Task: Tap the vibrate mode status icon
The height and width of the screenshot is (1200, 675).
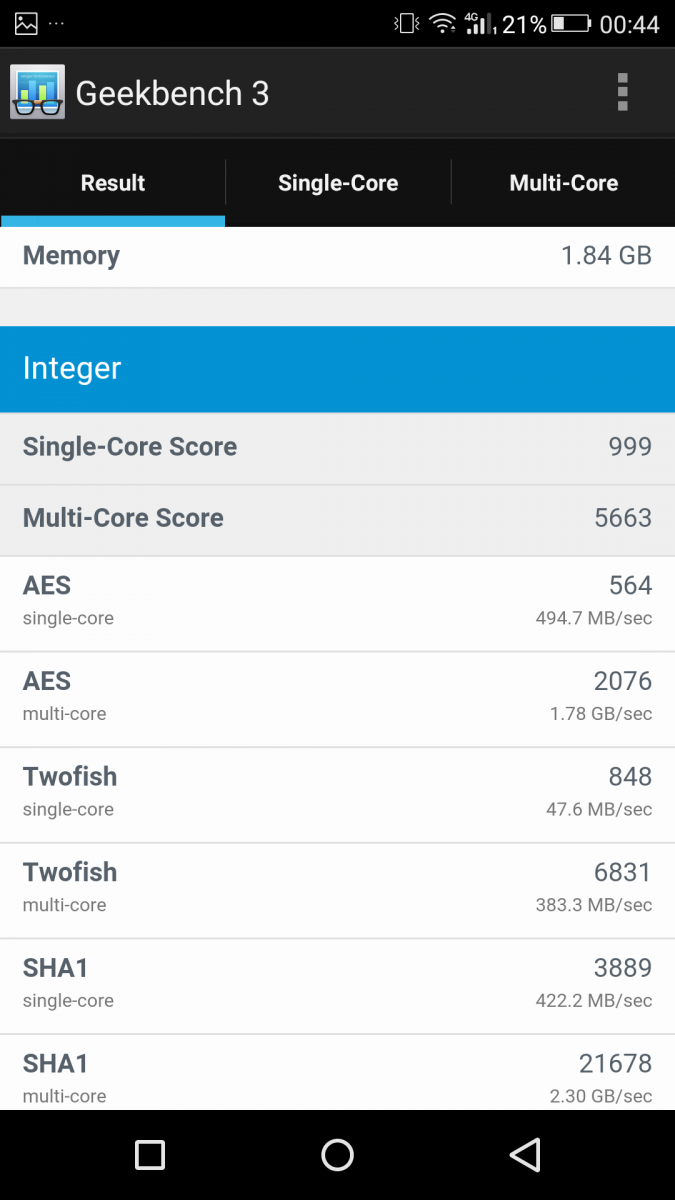Action: pyautogui.click(x=406, y=24)
